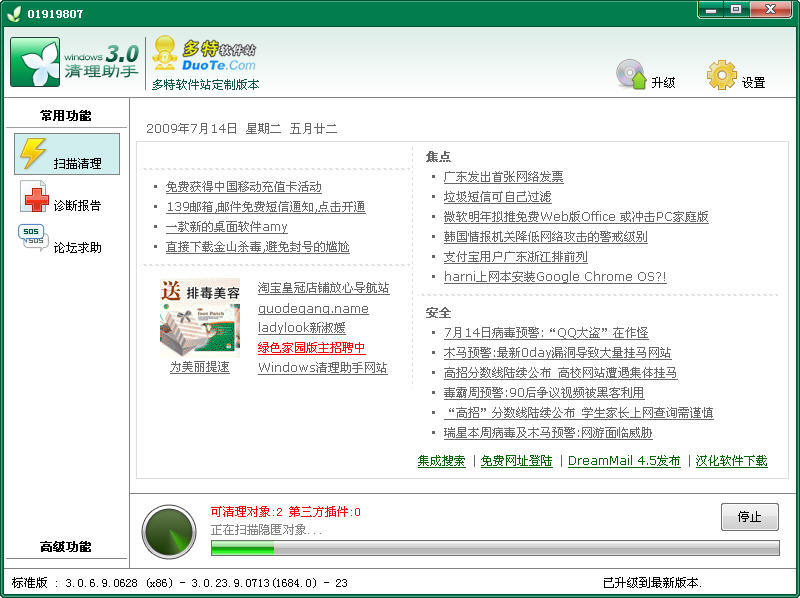This screenshot has width=800, height=598.
Task: Click the leaf icon in title bar
Action: 14,13
